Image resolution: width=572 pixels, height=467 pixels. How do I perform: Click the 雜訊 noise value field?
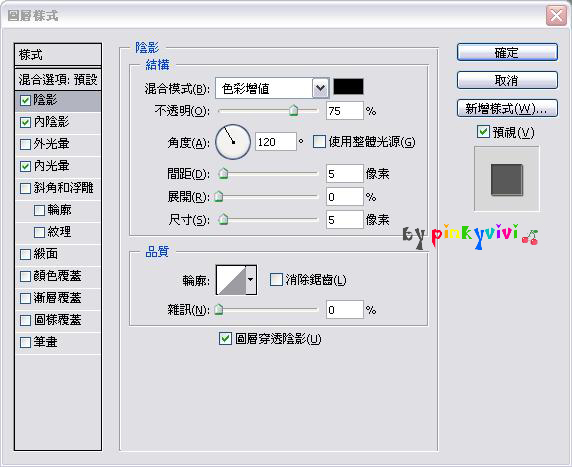point(345,310)
